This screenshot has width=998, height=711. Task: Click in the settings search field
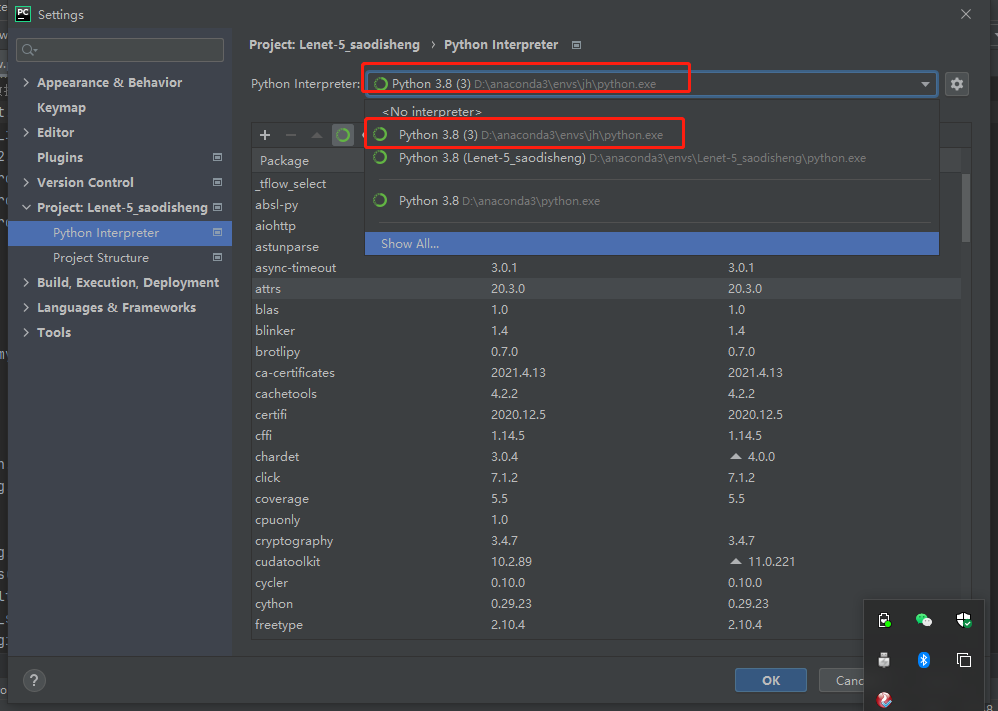(x=120, y=50)
